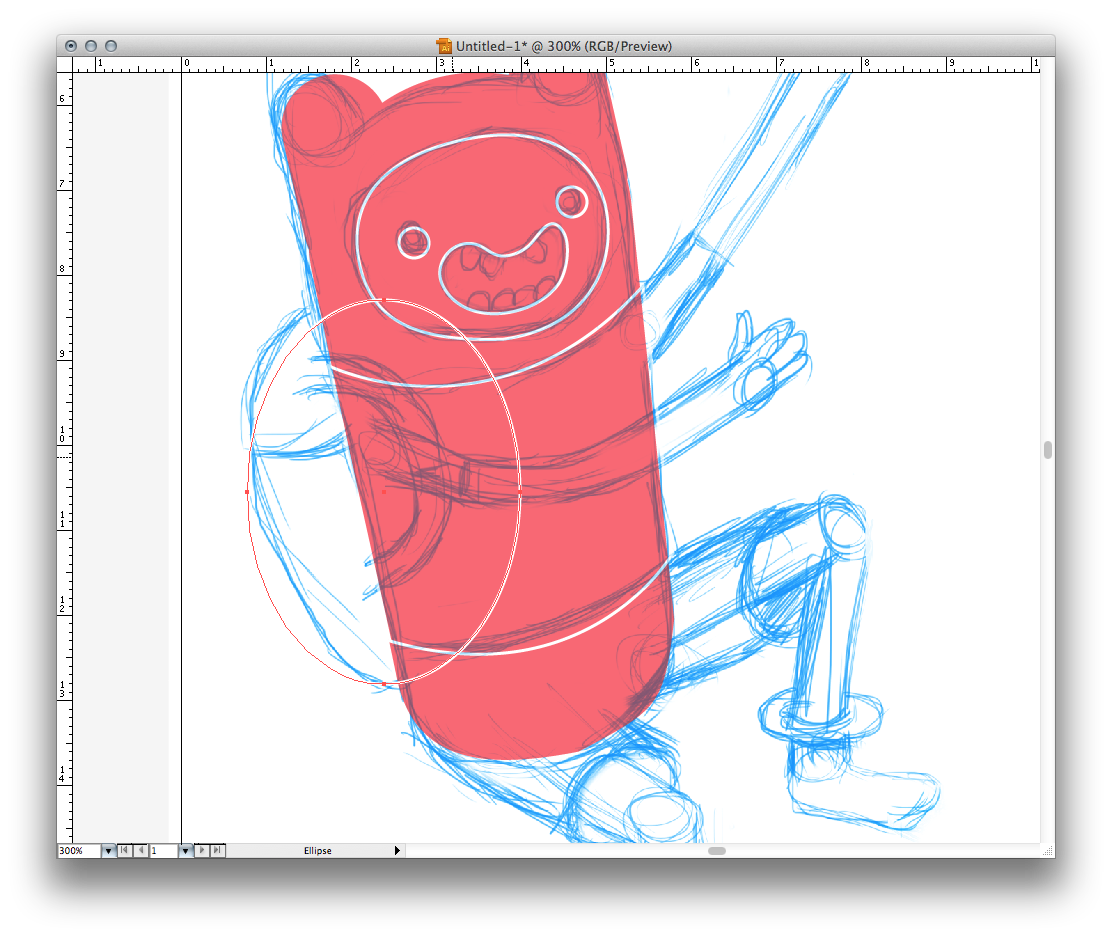
Task: Click the Ellipse status bar label
Action: [x=318, y=851]
